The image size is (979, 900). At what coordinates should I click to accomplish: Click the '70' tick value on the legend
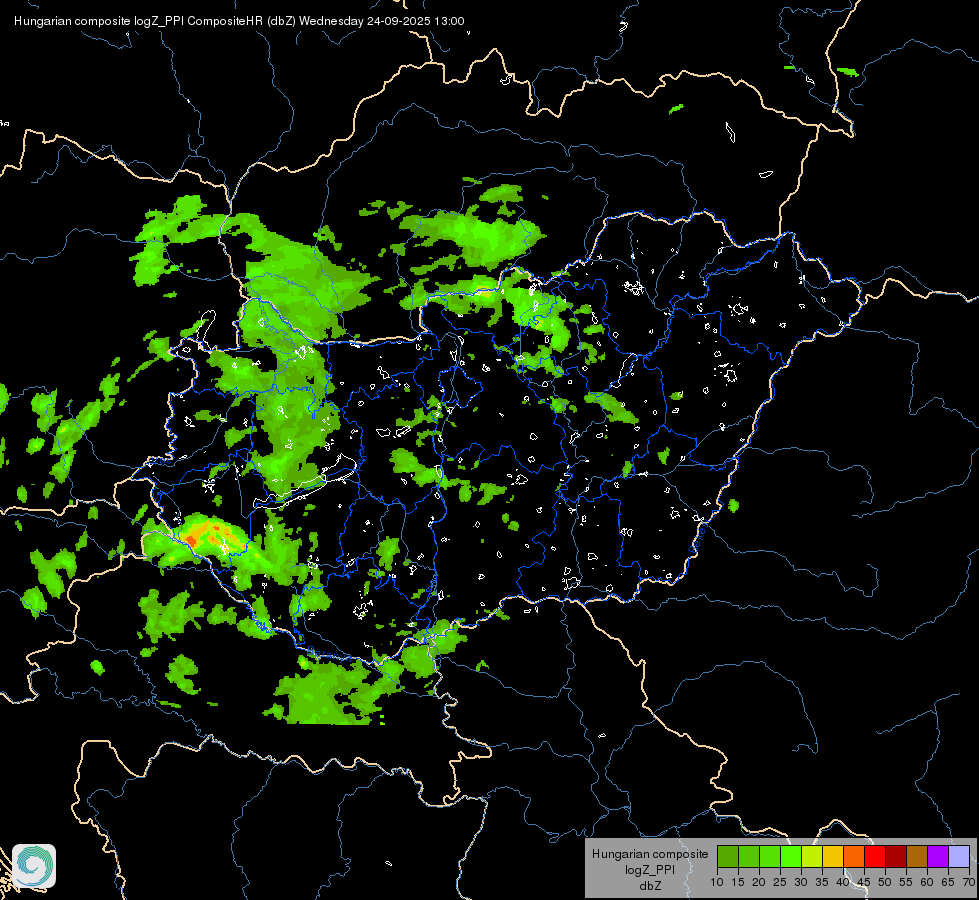tap(969, 883)
